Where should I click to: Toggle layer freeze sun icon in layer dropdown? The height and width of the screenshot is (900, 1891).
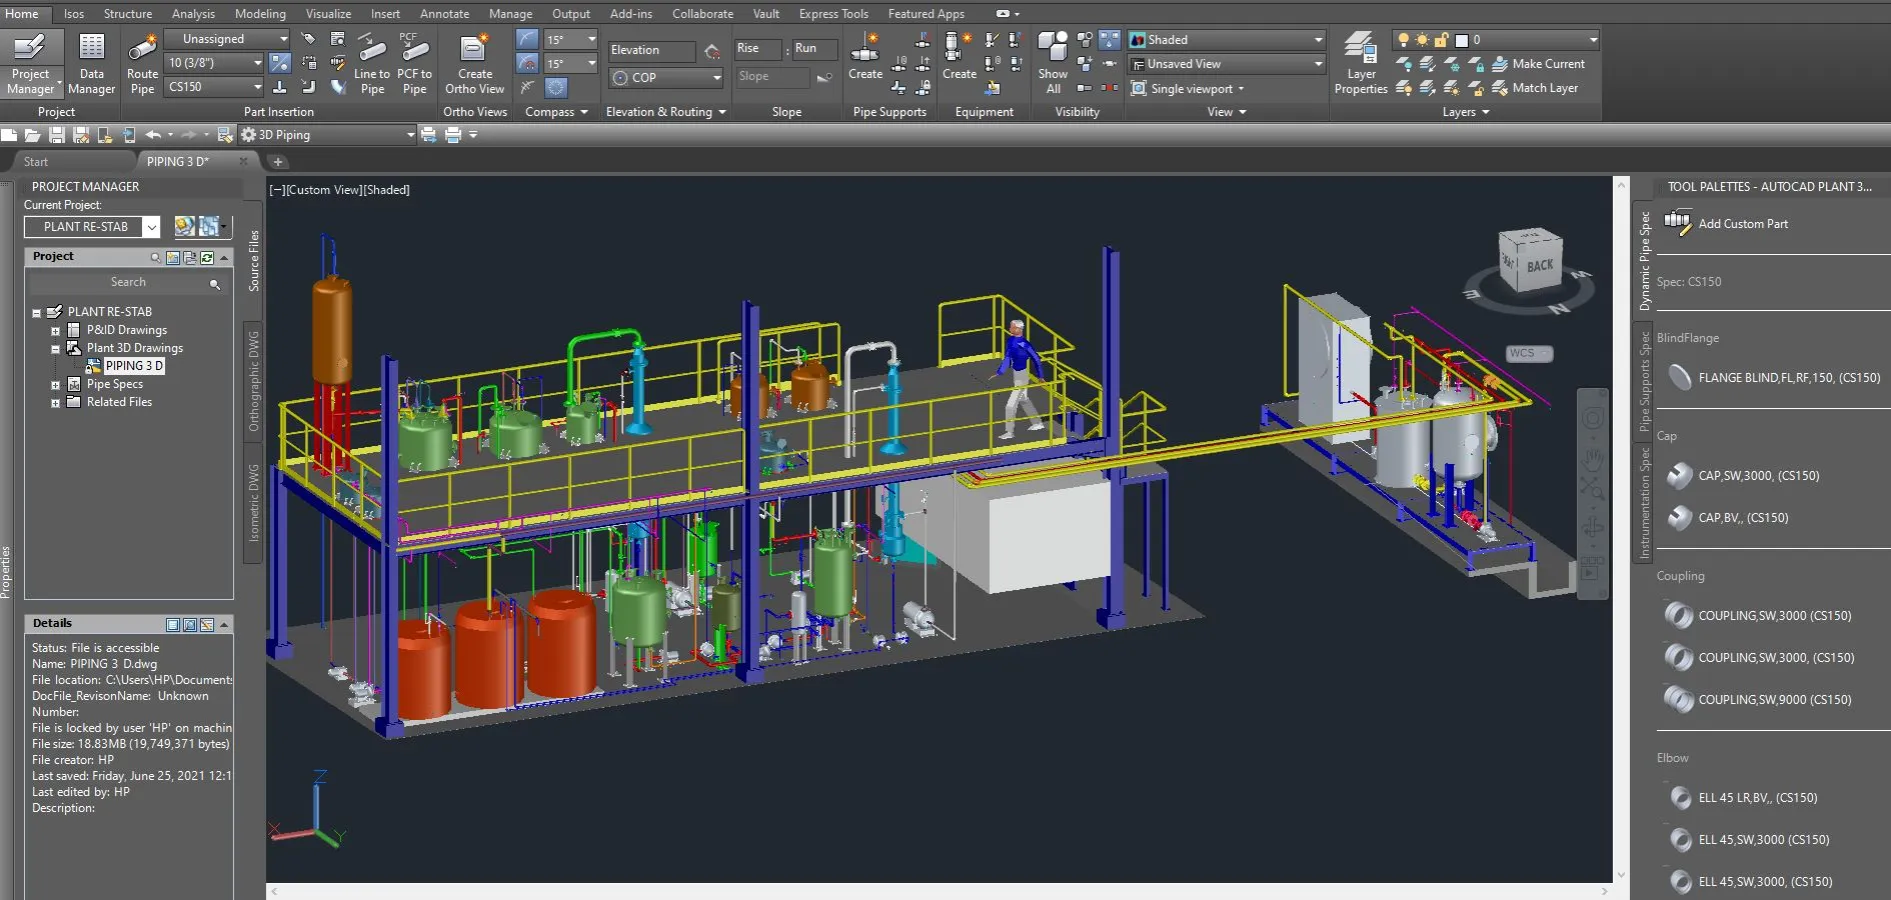point(1422,40)
